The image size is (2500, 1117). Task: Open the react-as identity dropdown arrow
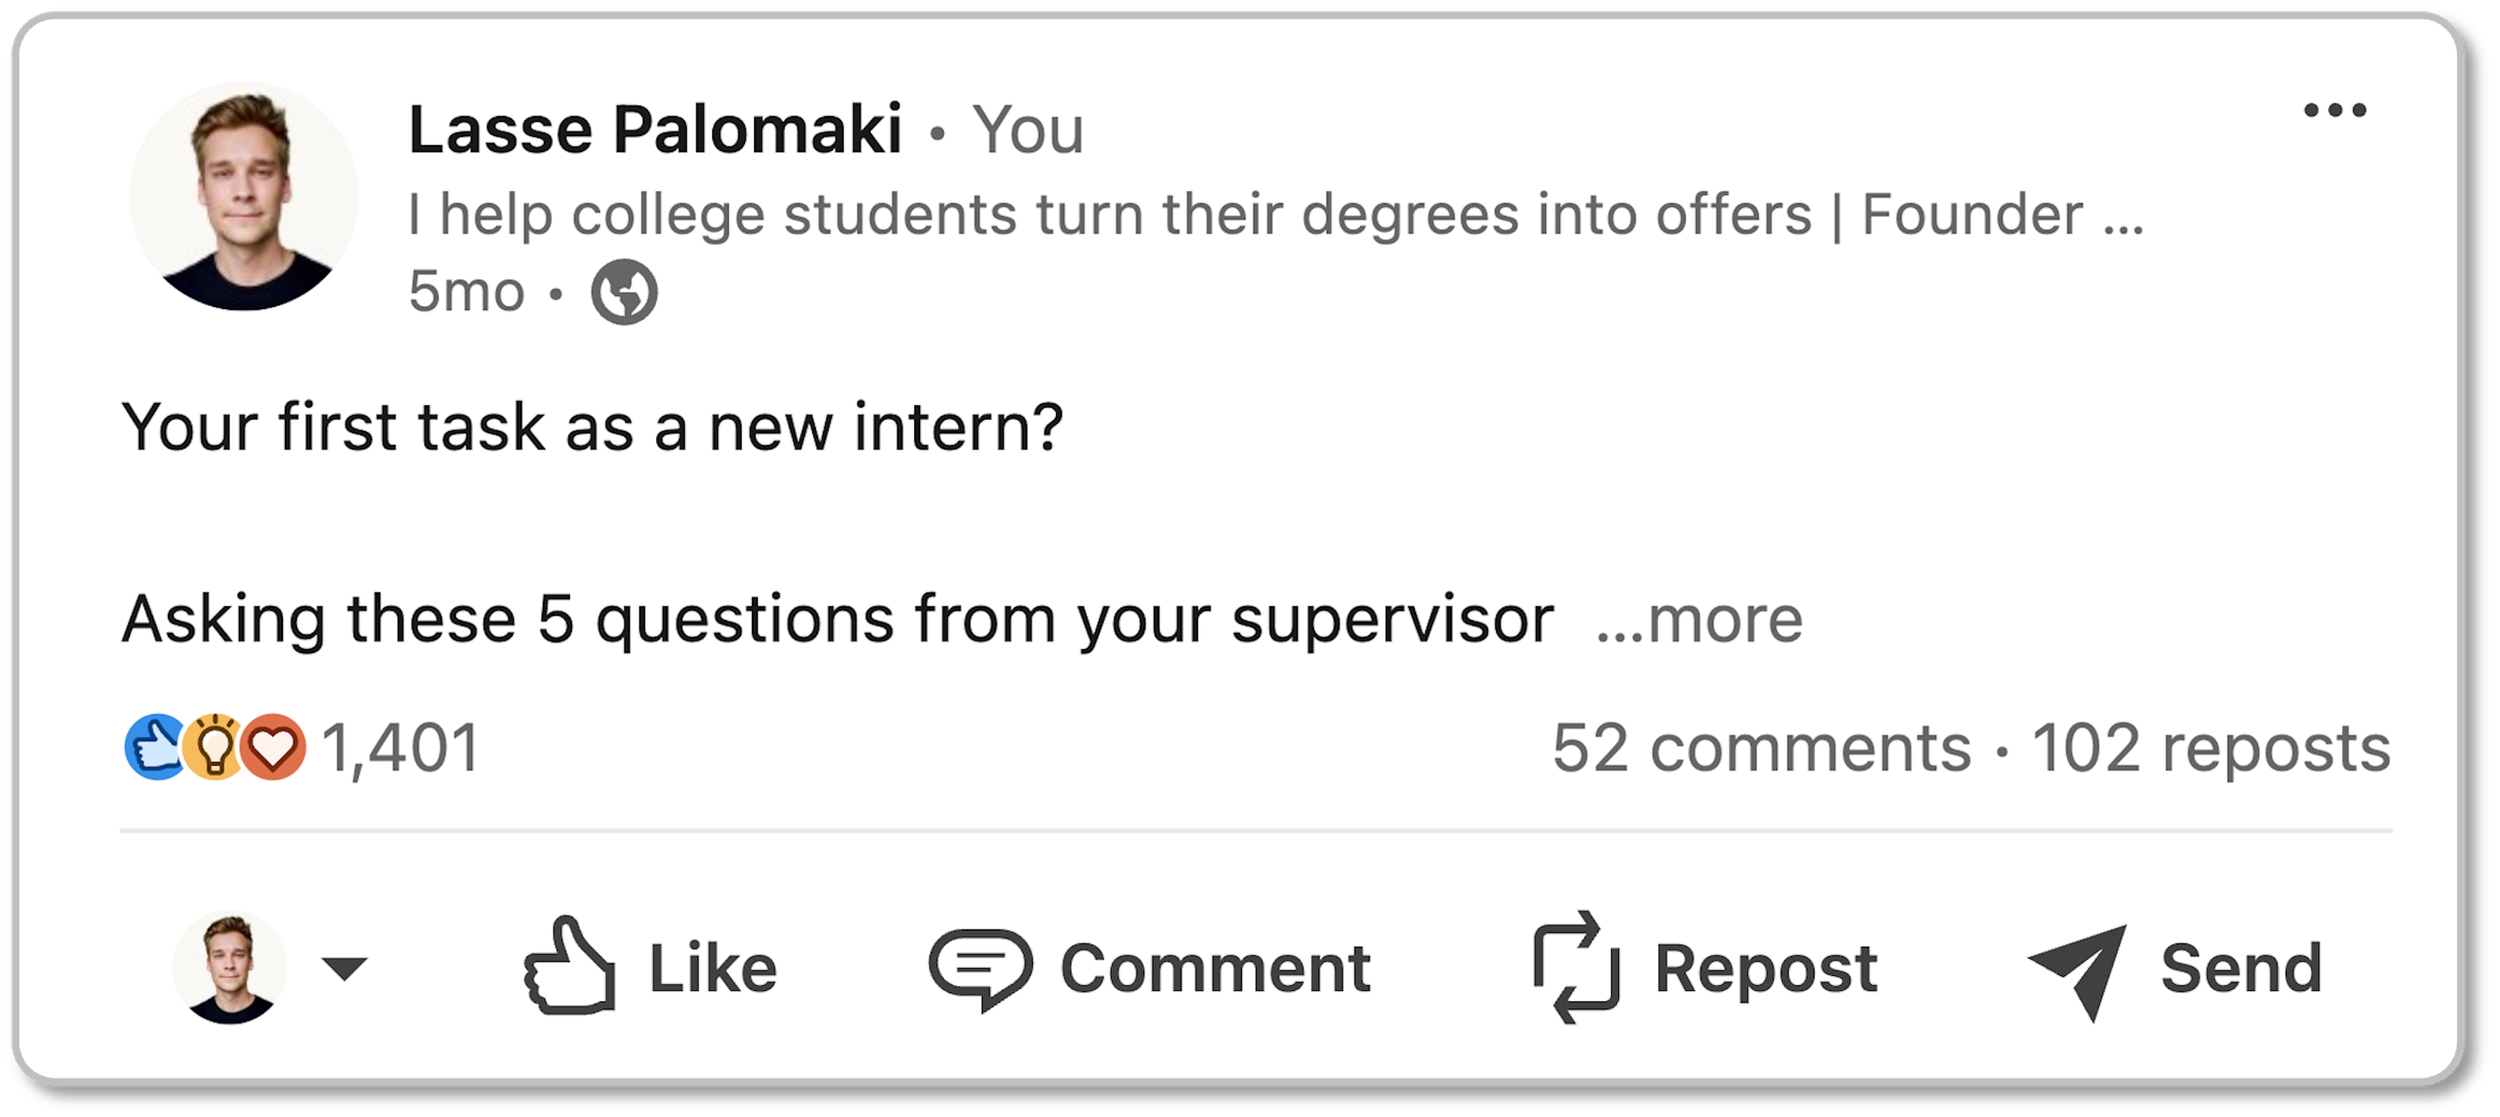click(344, 968)
